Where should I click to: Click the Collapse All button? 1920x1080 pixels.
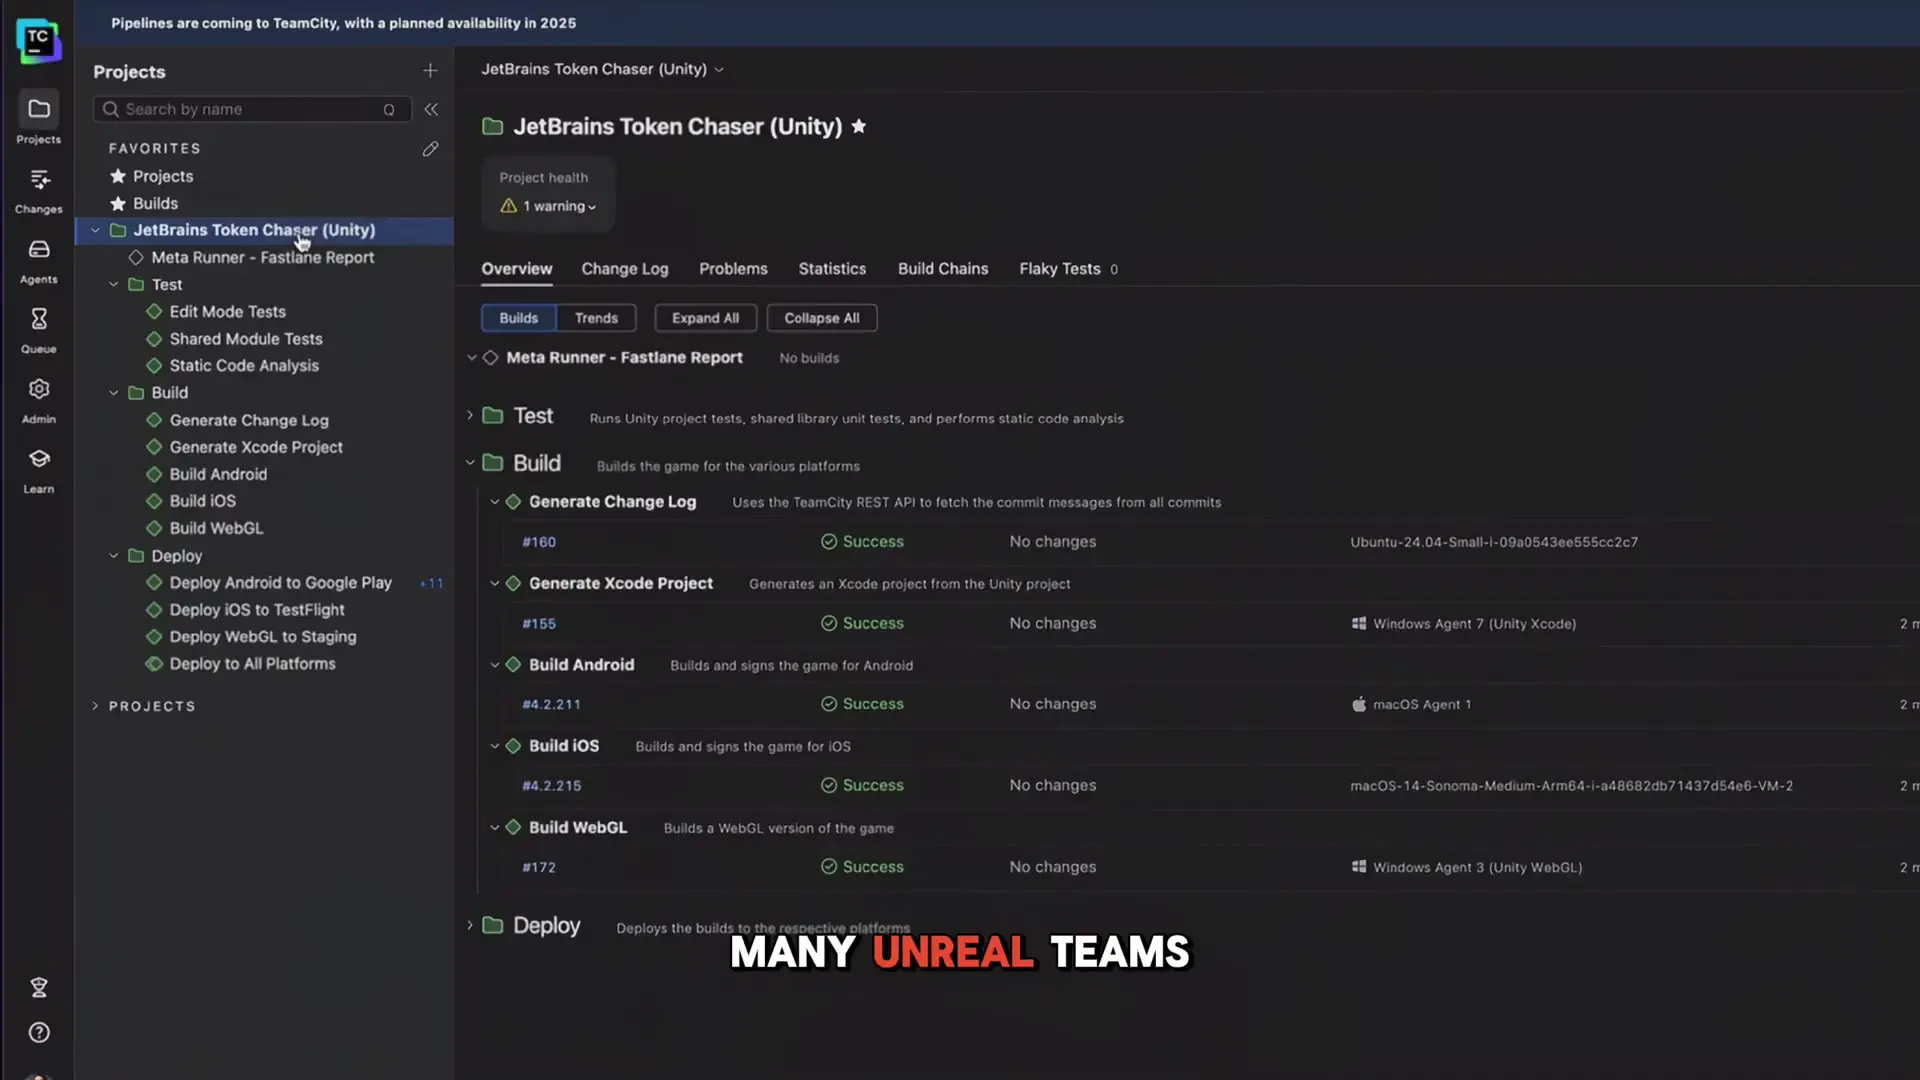click(822, 318)
